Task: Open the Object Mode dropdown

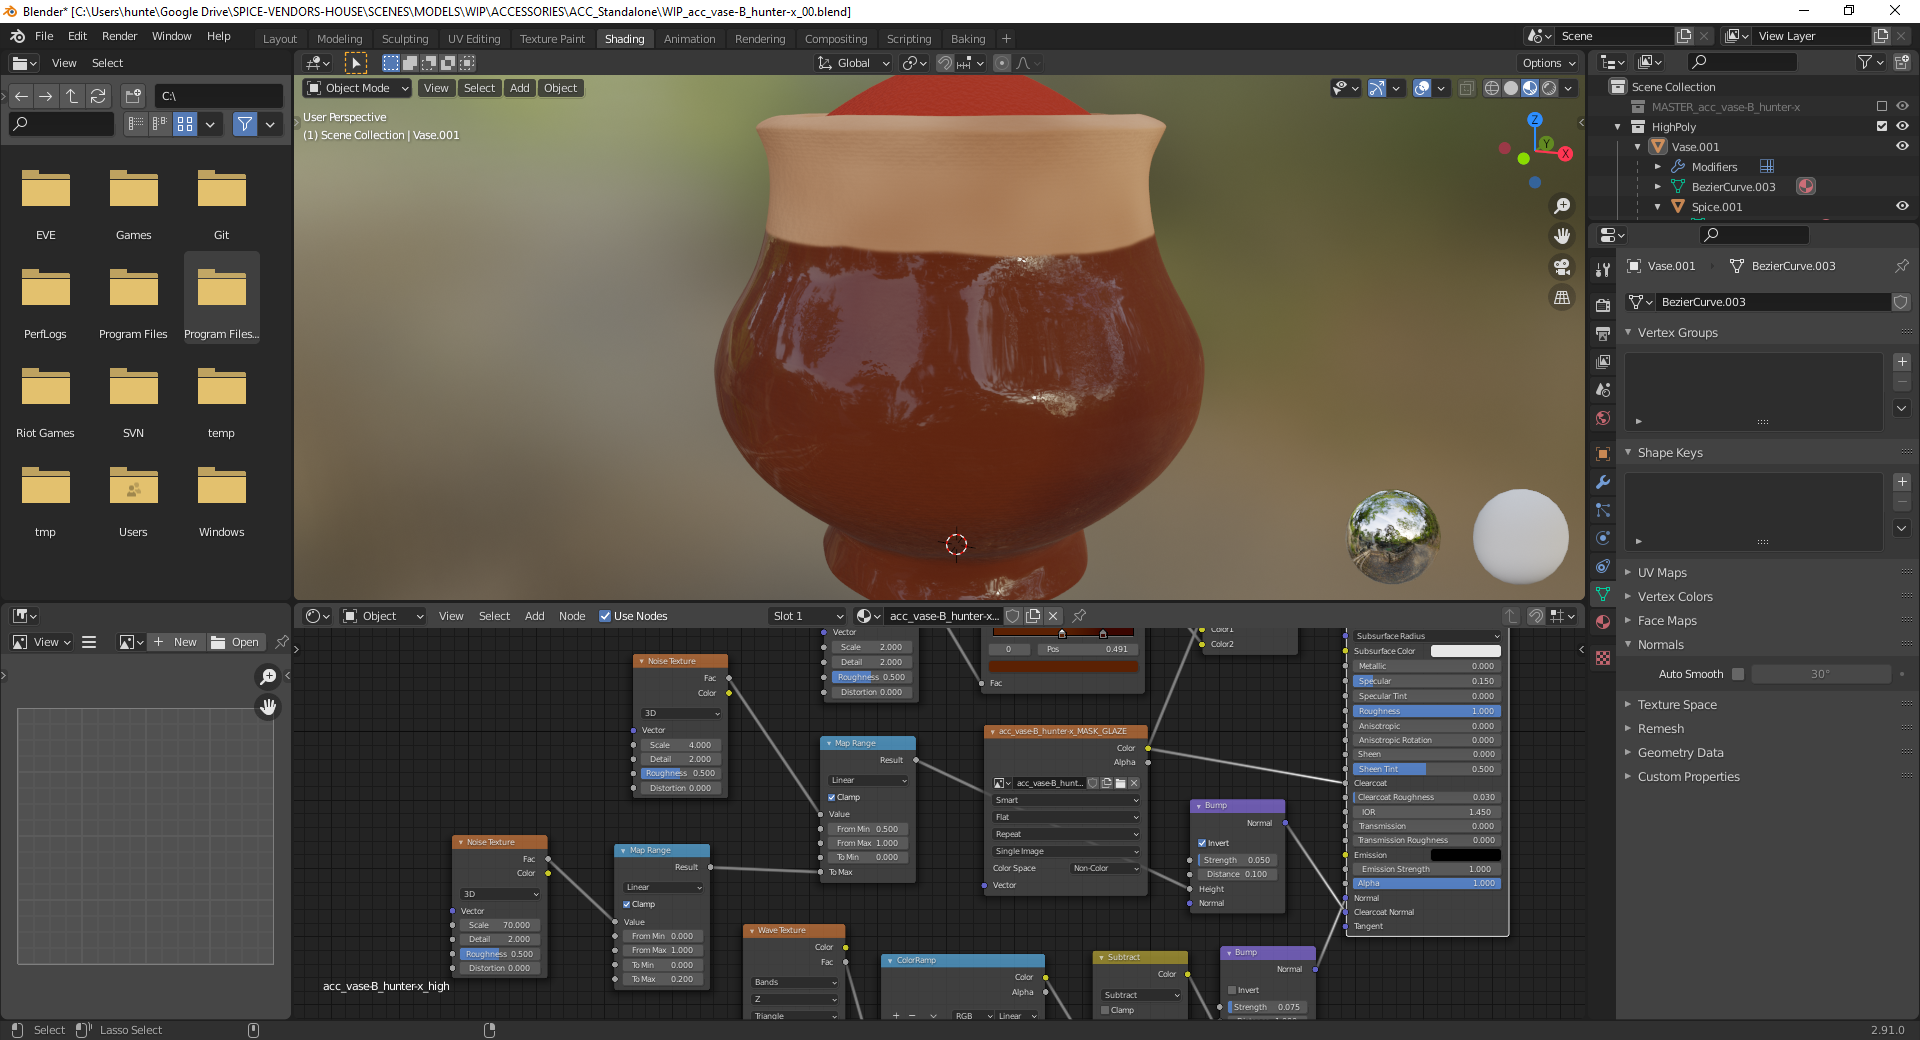Action: click(x=358, y=88)
